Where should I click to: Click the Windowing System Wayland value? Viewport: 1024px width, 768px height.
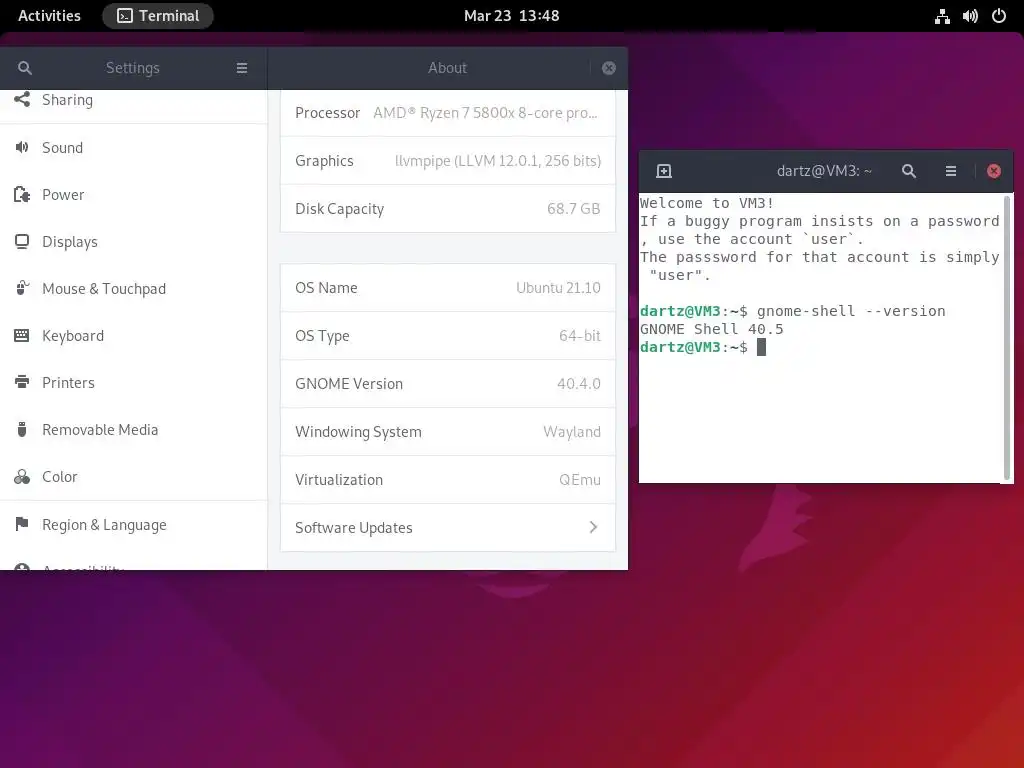click(x=571, y=432)
